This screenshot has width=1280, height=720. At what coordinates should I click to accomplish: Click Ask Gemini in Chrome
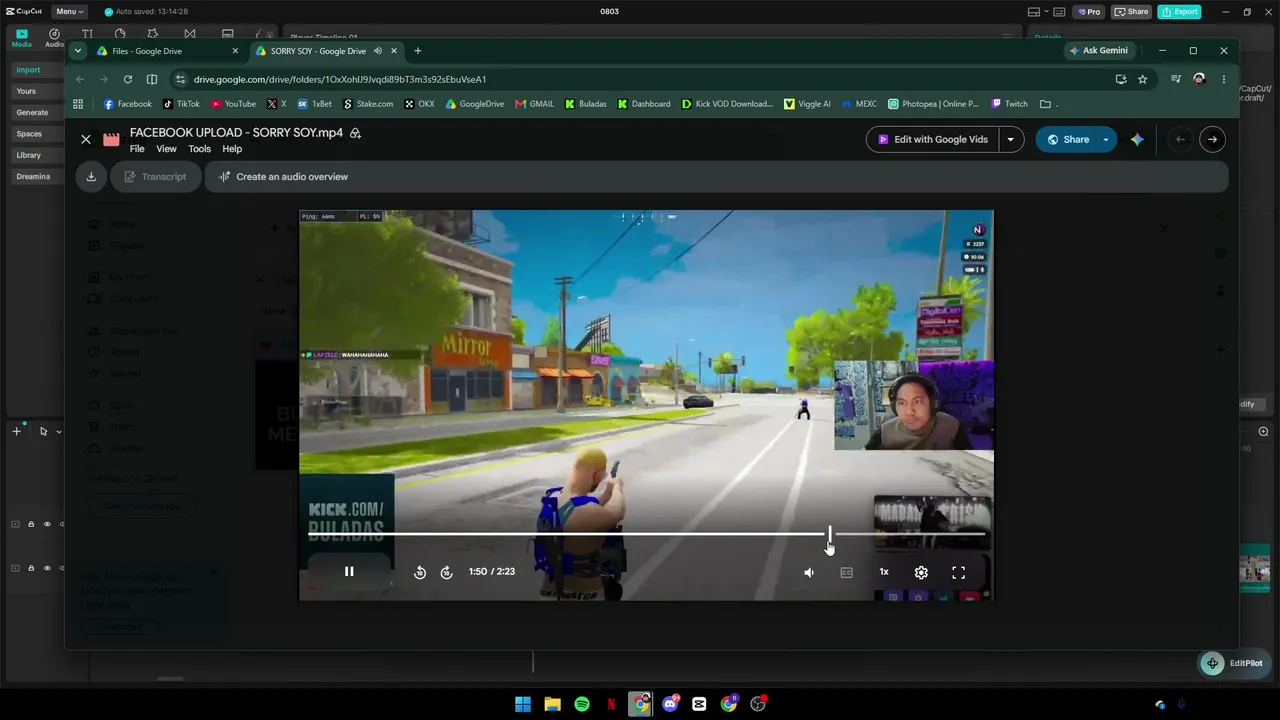1098,51
